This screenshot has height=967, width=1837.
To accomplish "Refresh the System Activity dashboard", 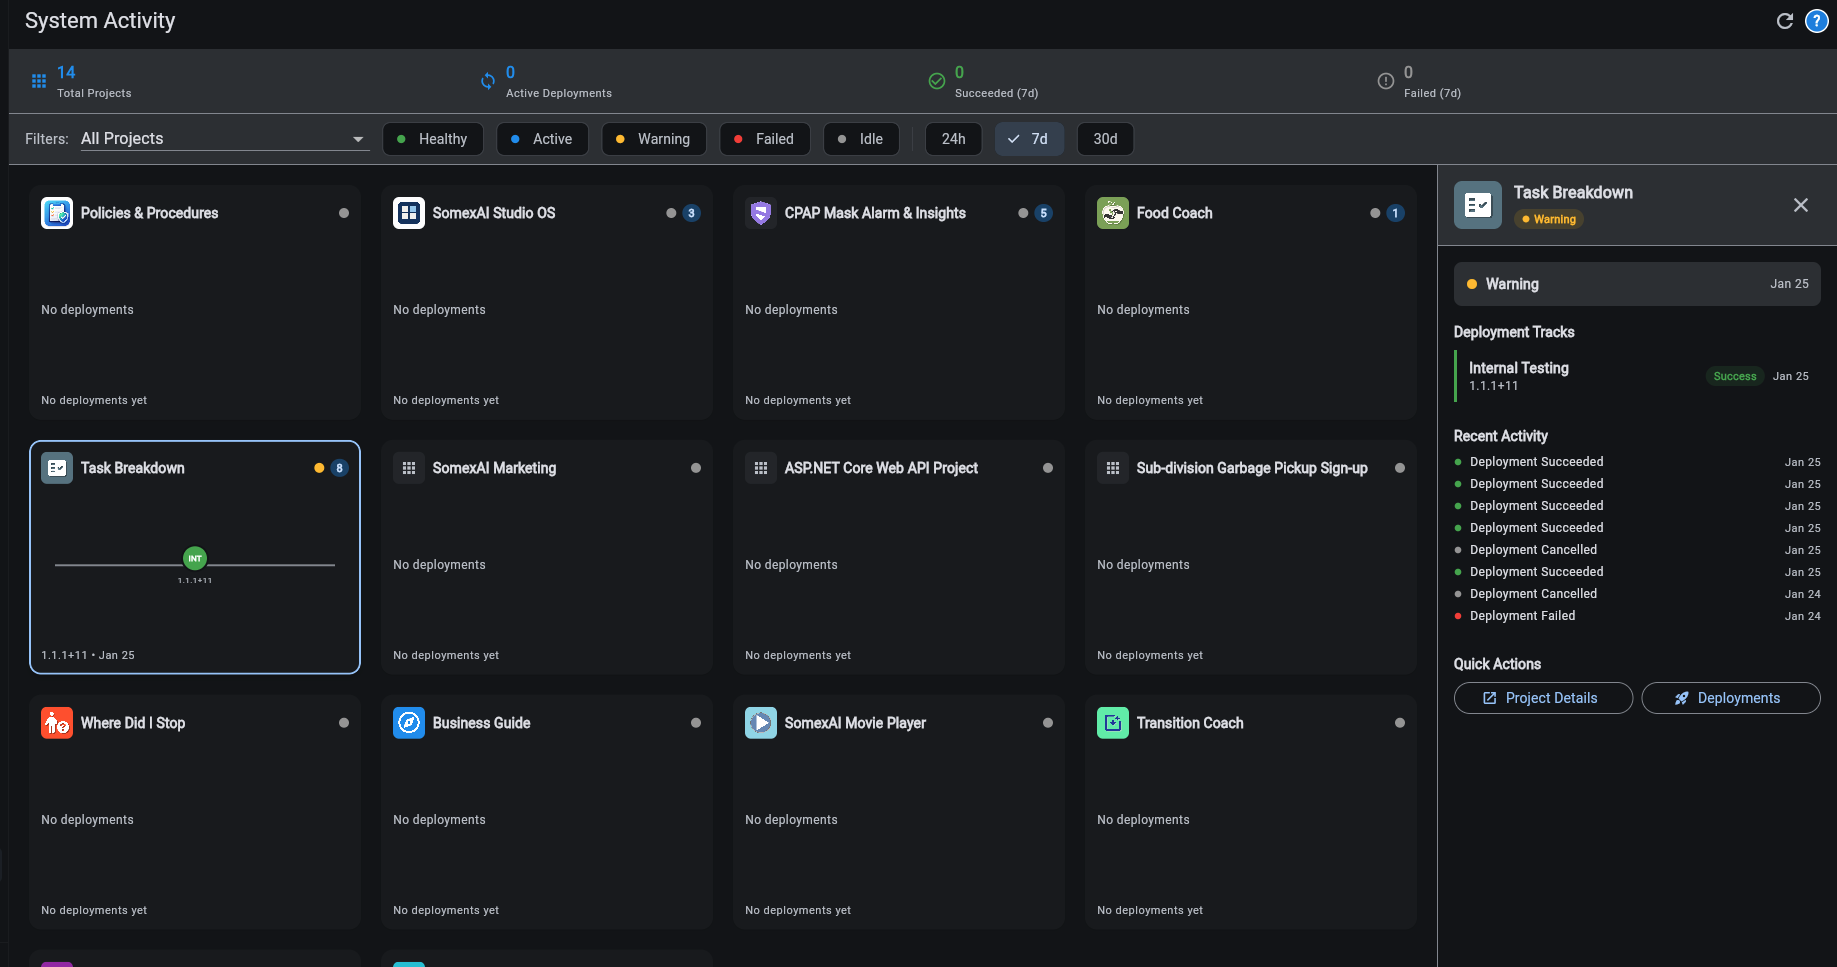I will click(1784, 20).
